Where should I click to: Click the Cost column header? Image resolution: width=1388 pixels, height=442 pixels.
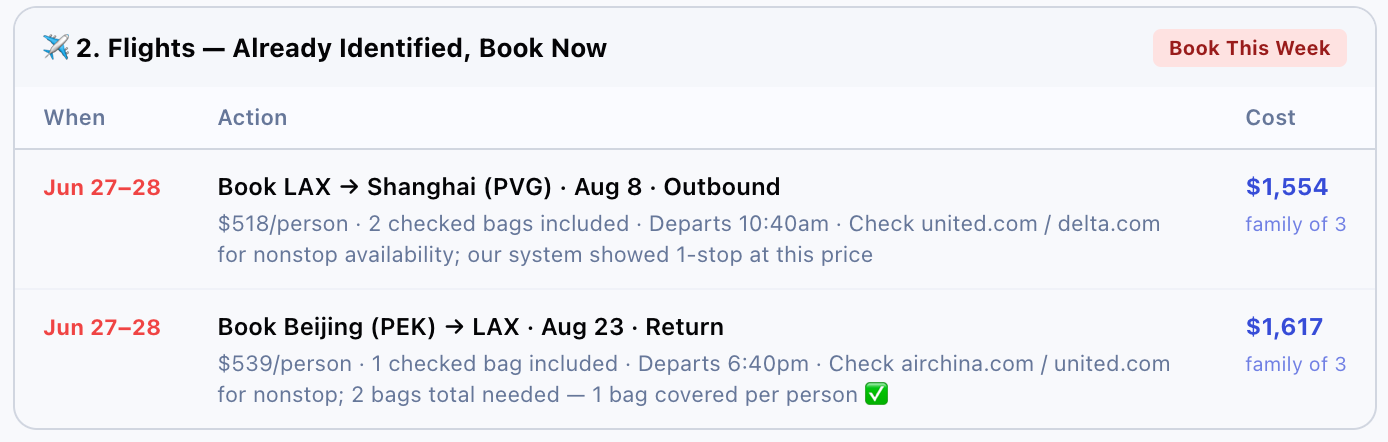(x=1270, y=117)
